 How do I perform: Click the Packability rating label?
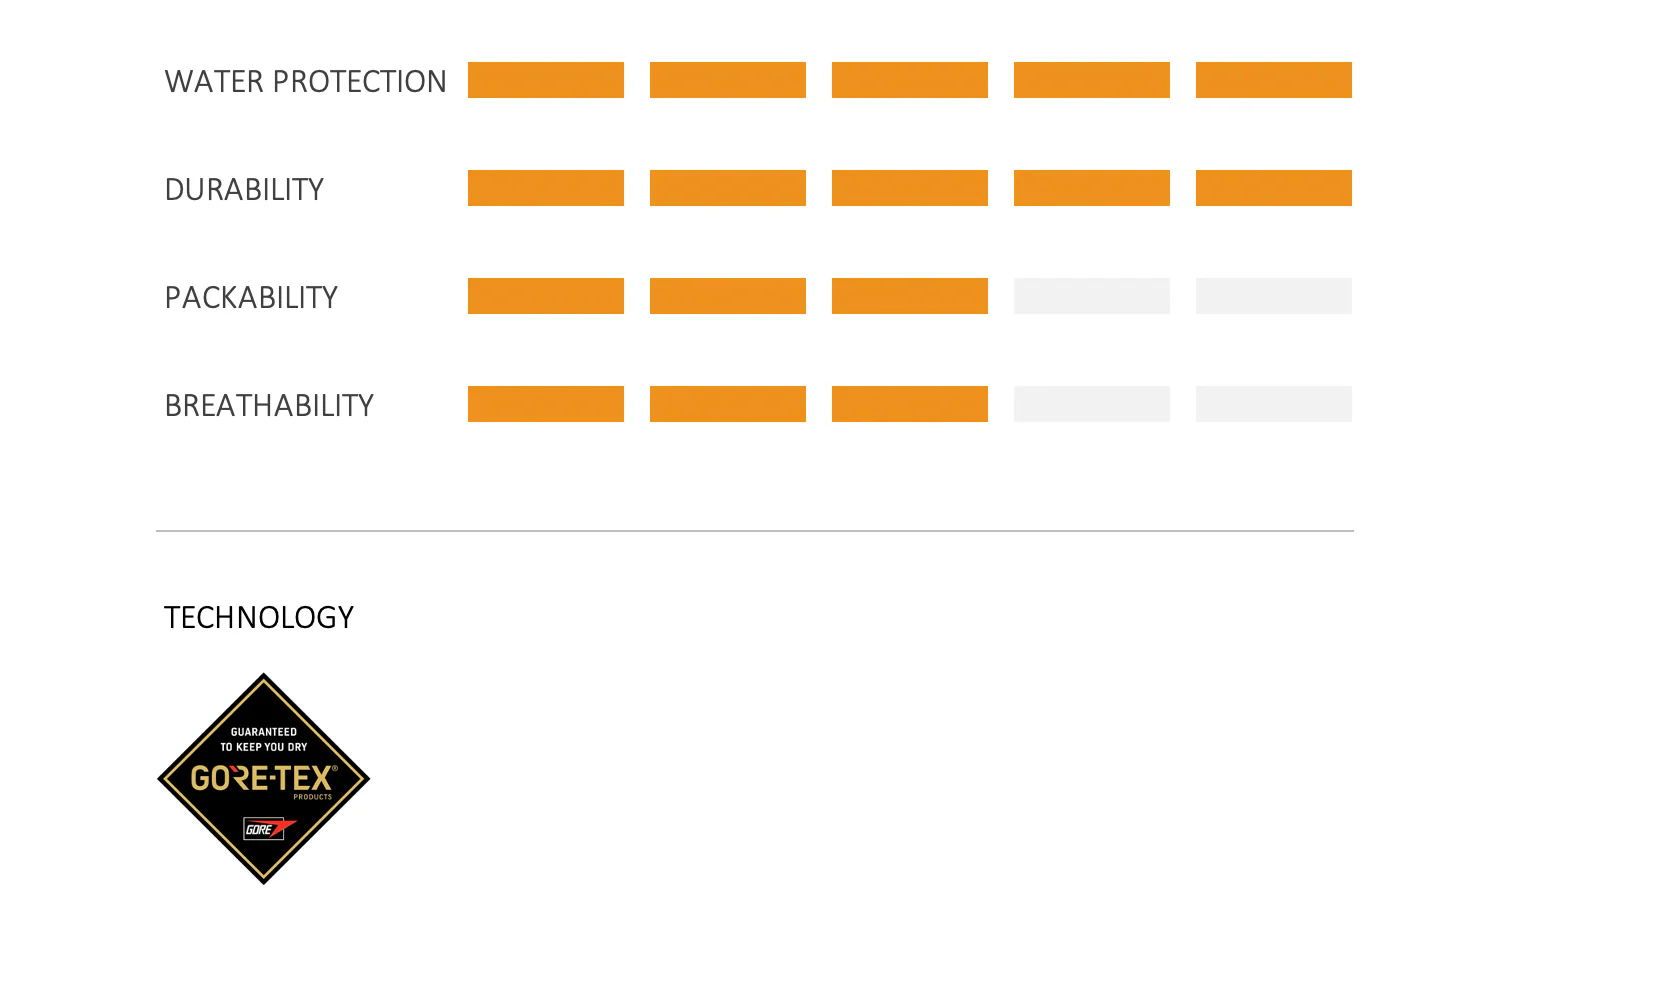[251, 297]
